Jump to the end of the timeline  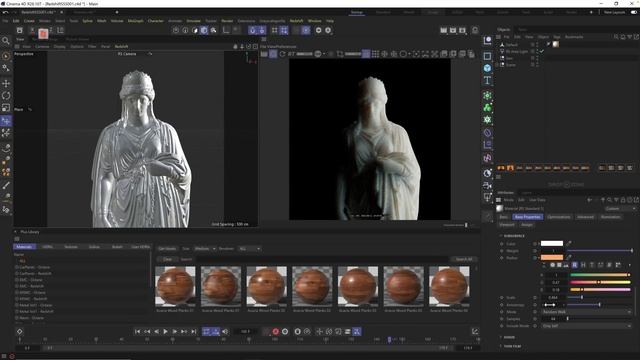point(193,332)
